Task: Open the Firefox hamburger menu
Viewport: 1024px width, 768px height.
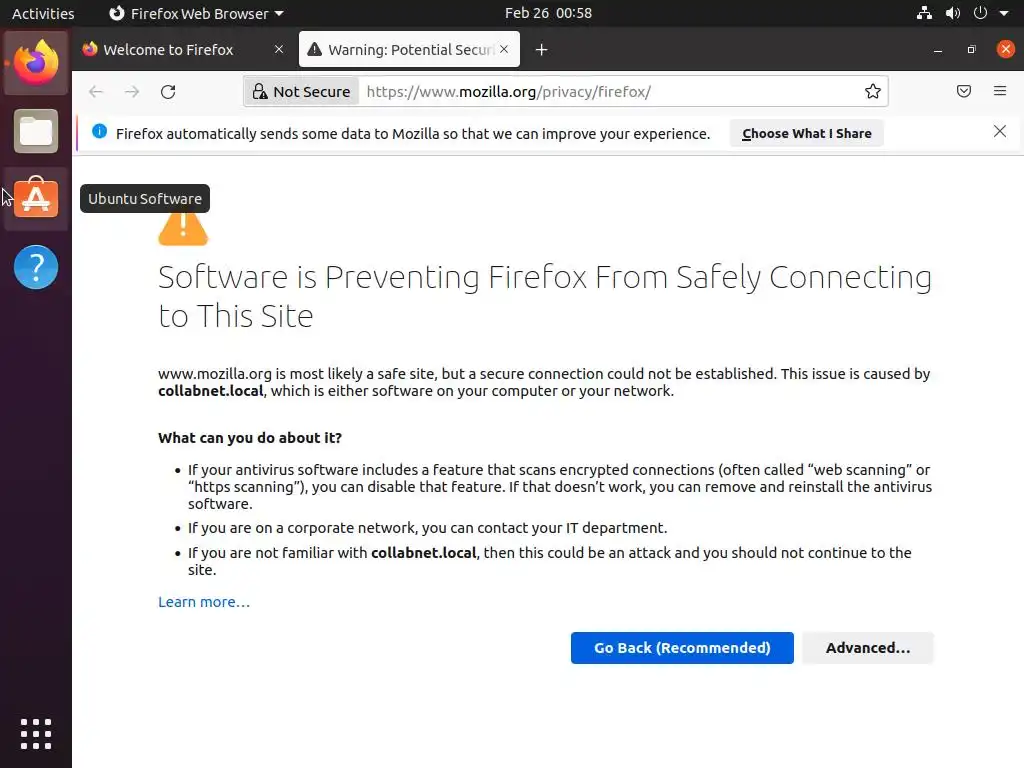Action: coord(1000,92)
